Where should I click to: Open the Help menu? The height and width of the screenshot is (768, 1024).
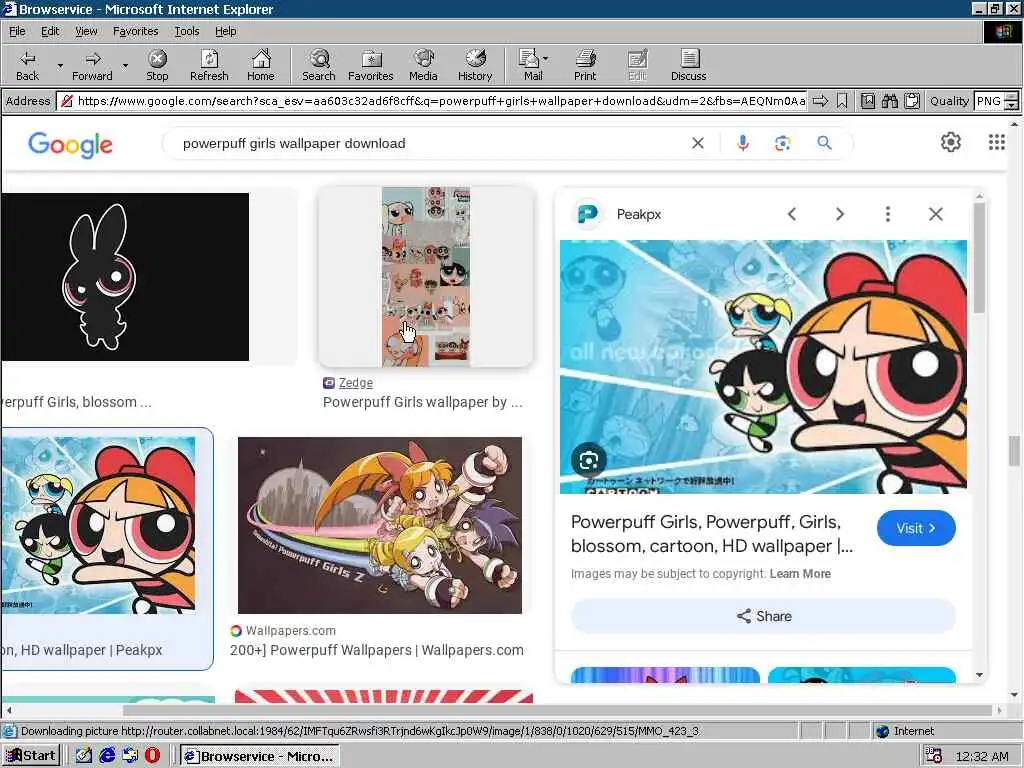225,31
